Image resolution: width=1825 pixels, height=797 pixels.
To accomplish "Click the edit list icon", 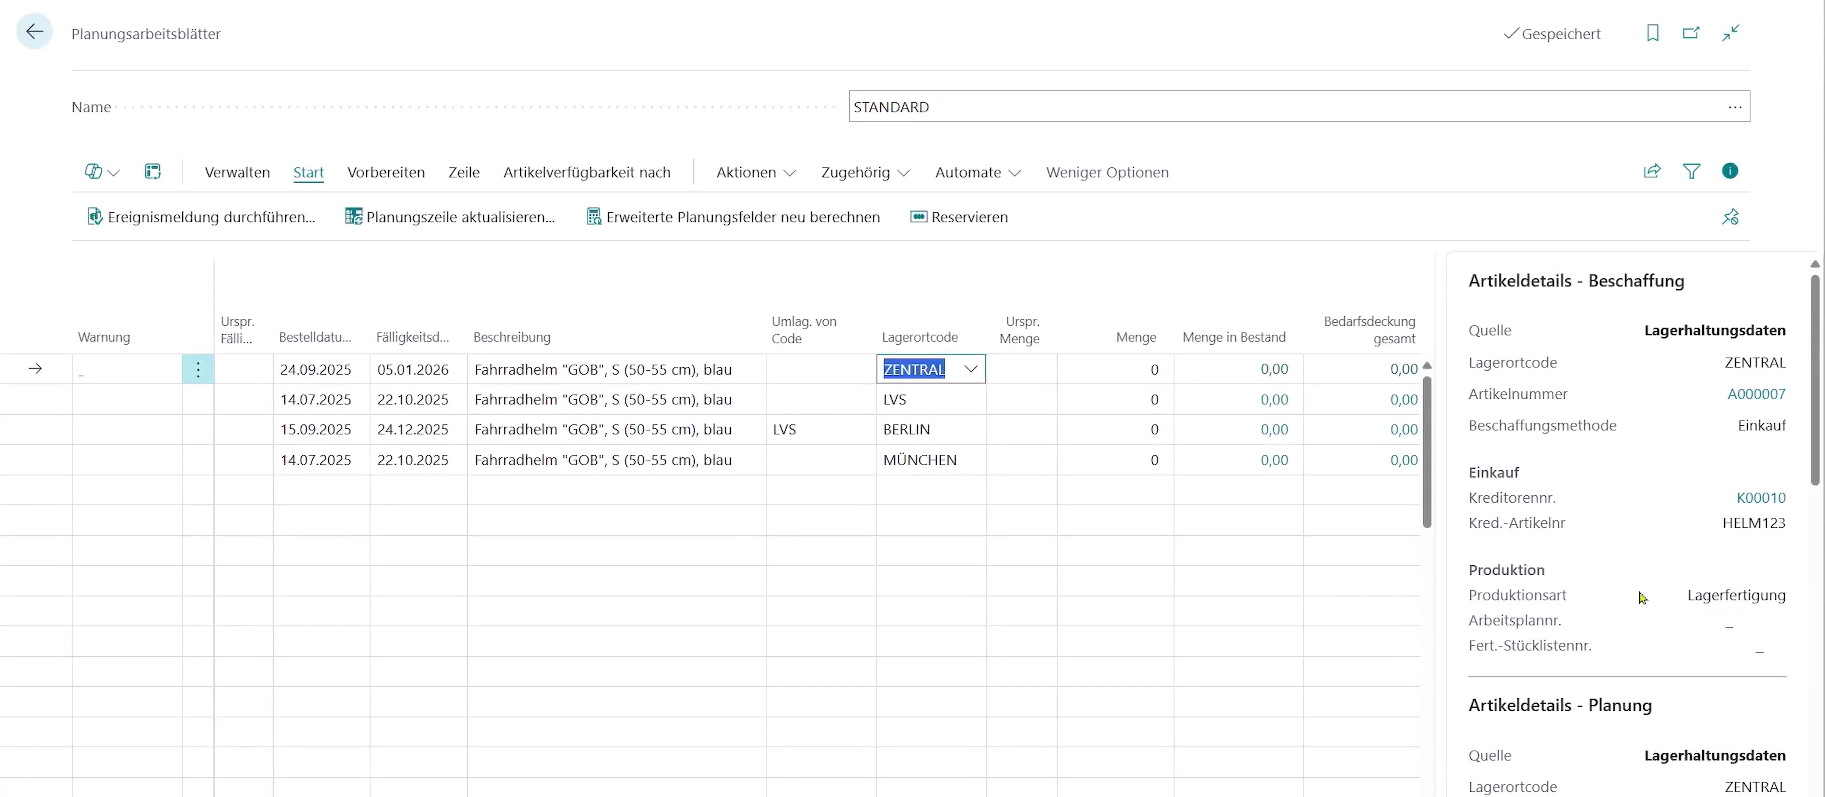I will 153,172.
